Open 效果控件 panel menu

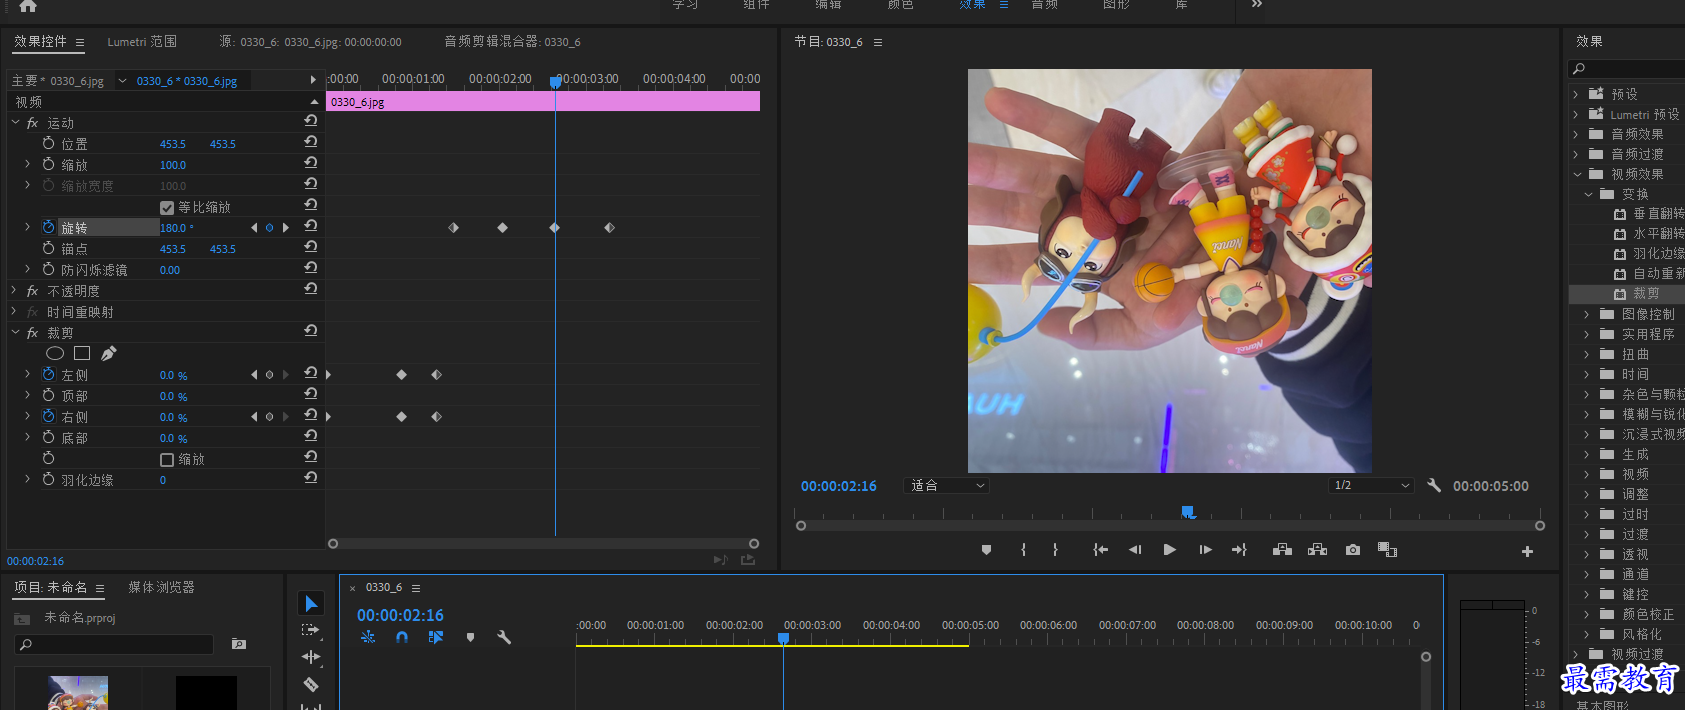80,43
